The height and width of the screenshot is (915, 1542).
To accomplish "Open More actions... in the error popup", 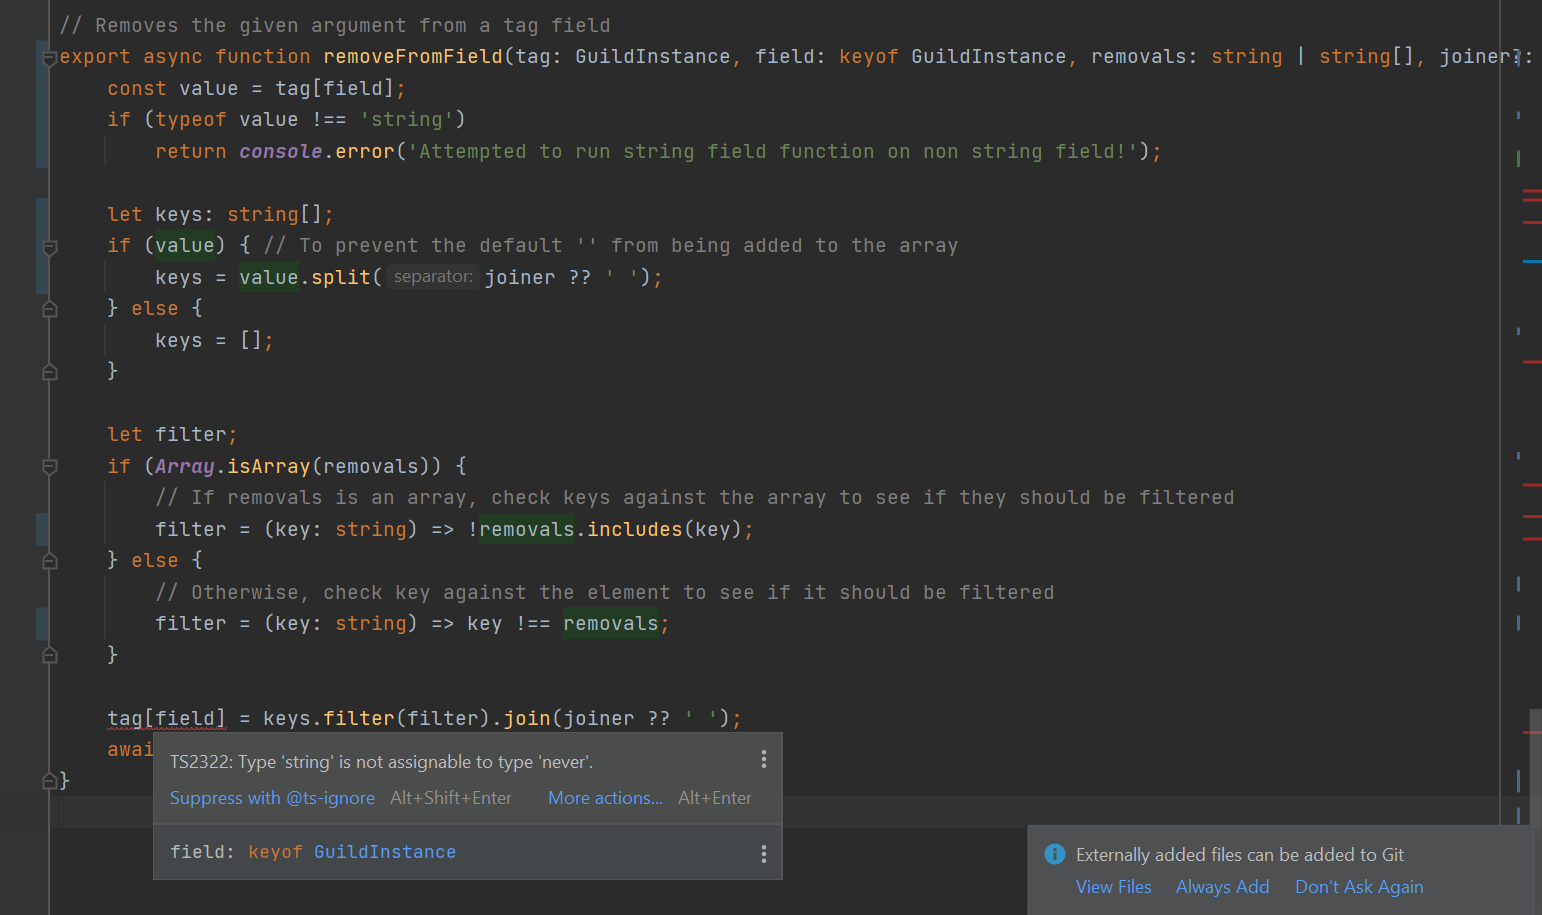I will [604, 797].
